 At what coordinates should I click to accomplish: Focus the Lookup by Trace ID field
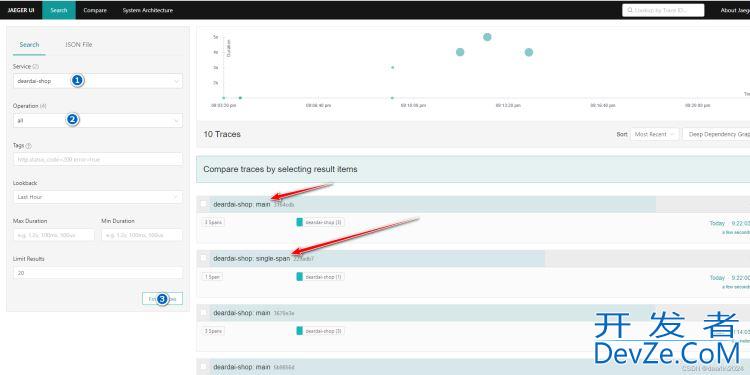click(663, 10)
